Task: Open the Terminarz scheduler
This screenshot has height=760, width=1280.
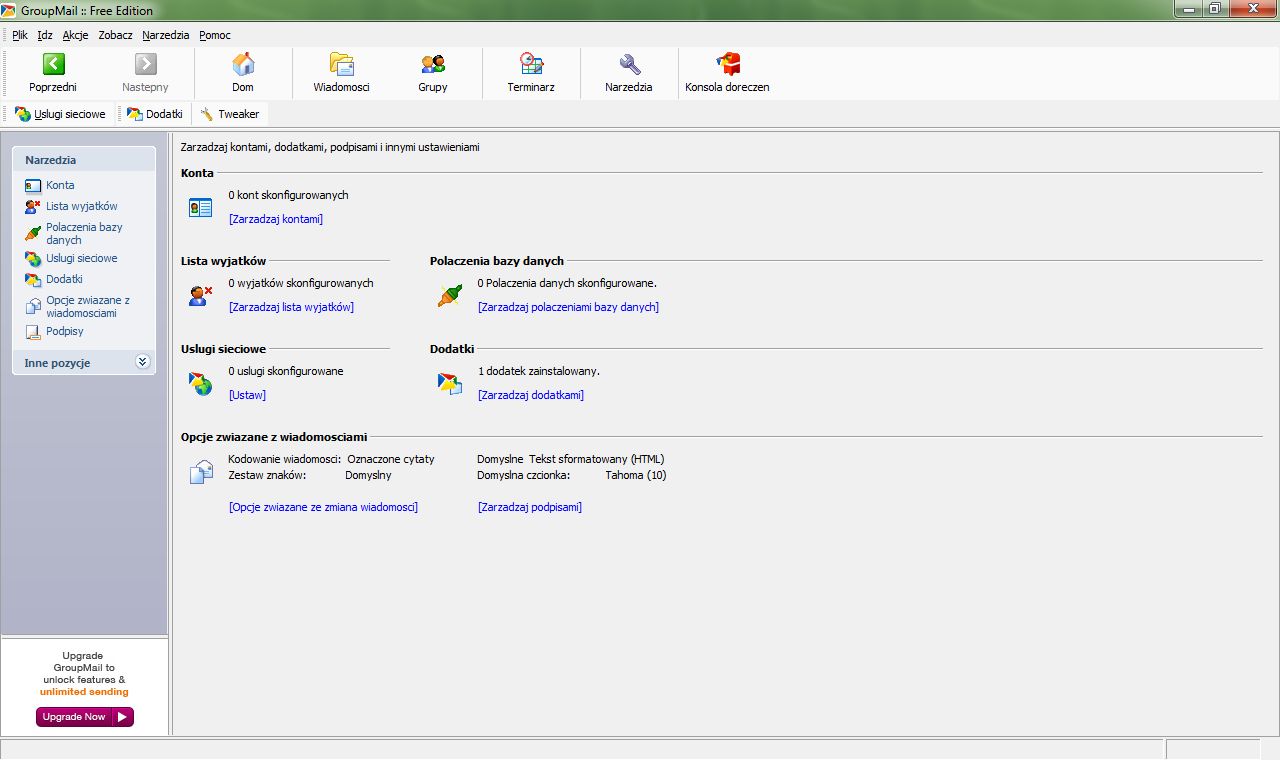Action: point(531,74)
